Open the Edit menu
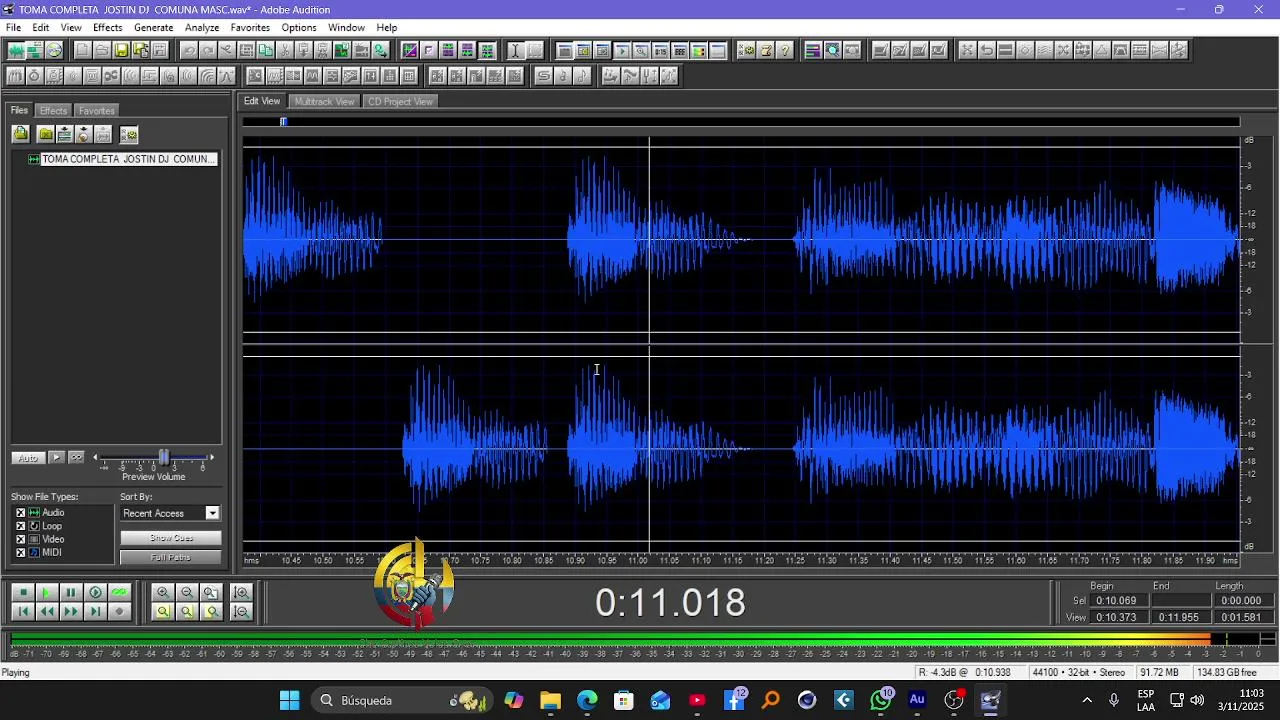This screenshot has height=720, width=1280. click(x=40, y=27)
